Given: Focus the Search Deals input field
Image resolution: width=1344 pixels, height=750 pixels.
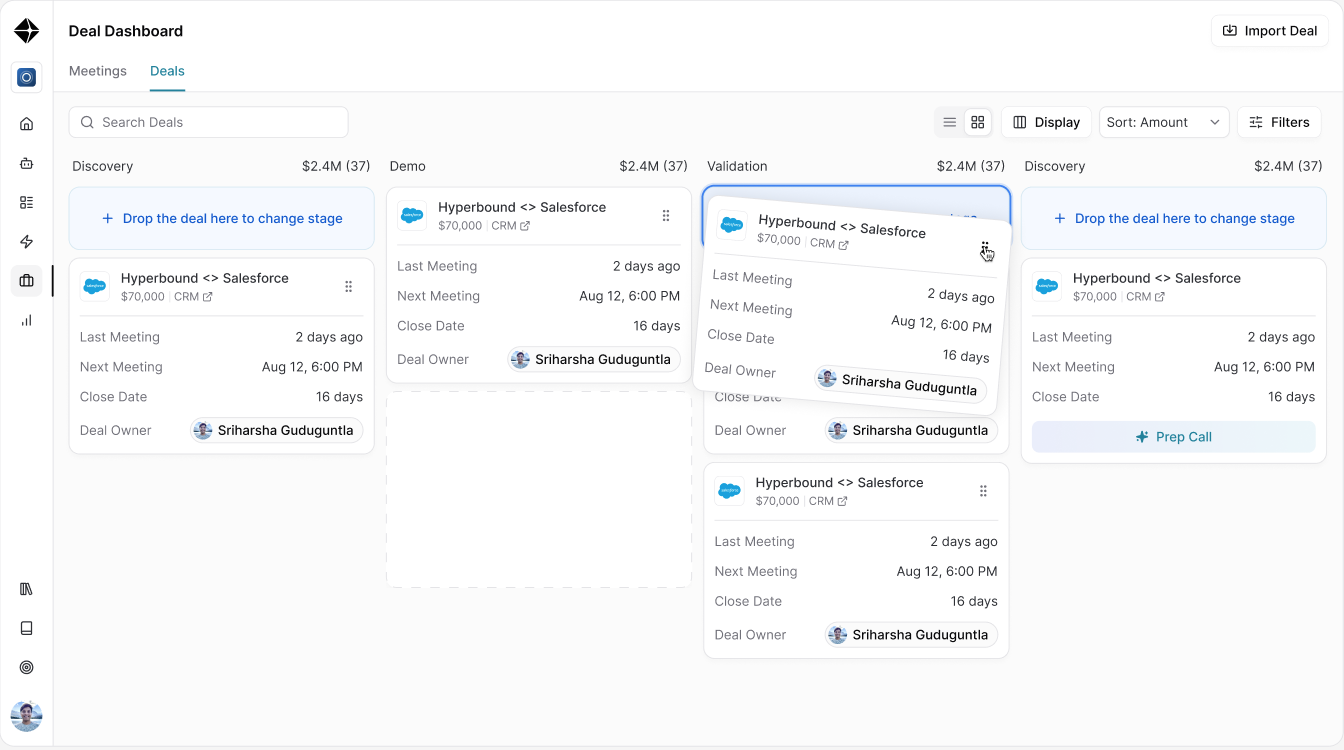Looking at the screenshot, I should click(x=208, y=122).
